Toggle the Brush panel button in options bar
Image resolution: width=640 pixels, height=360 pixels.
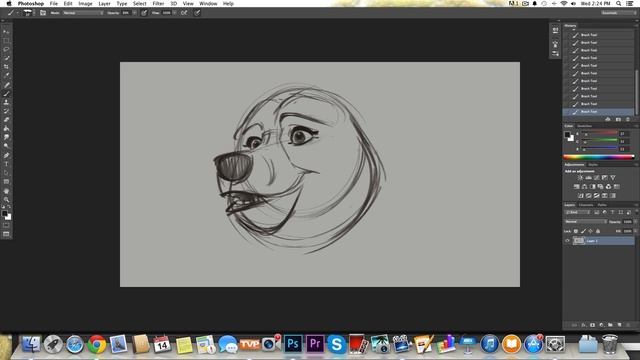pyautogui.click(x=43, y=13)
